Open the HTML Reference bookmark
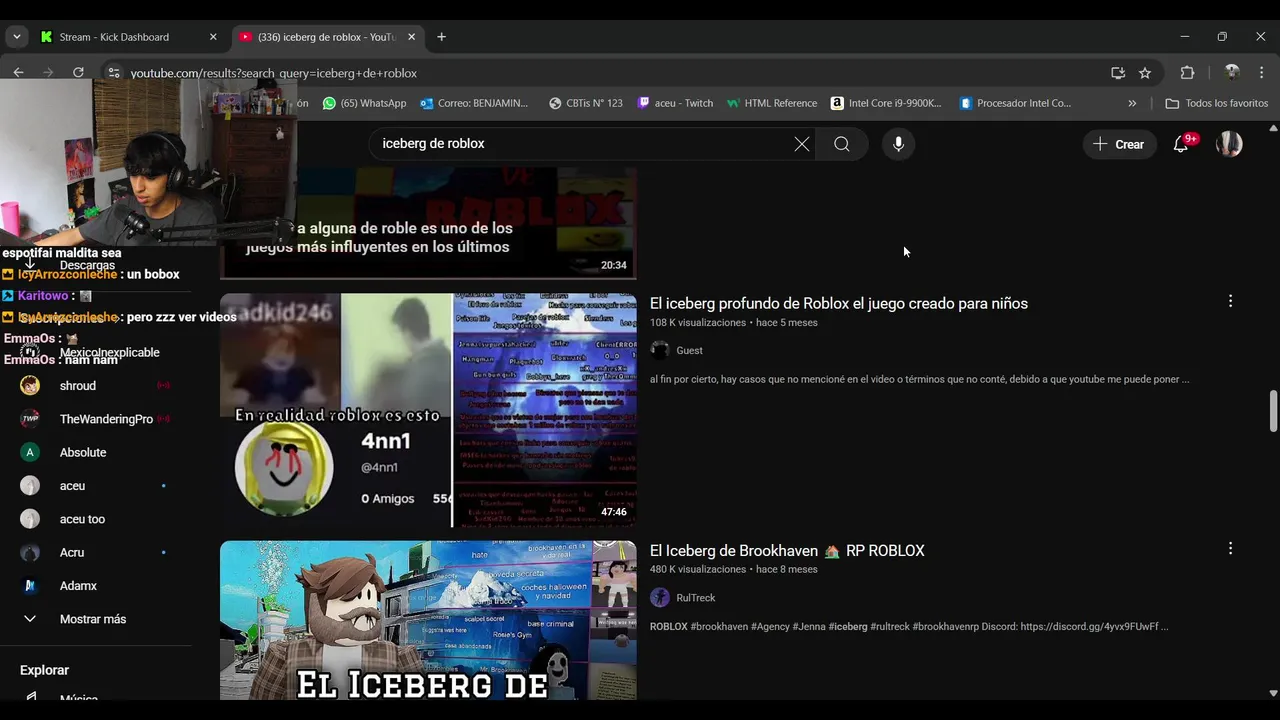1280x720 pixels. click(772, 103)
